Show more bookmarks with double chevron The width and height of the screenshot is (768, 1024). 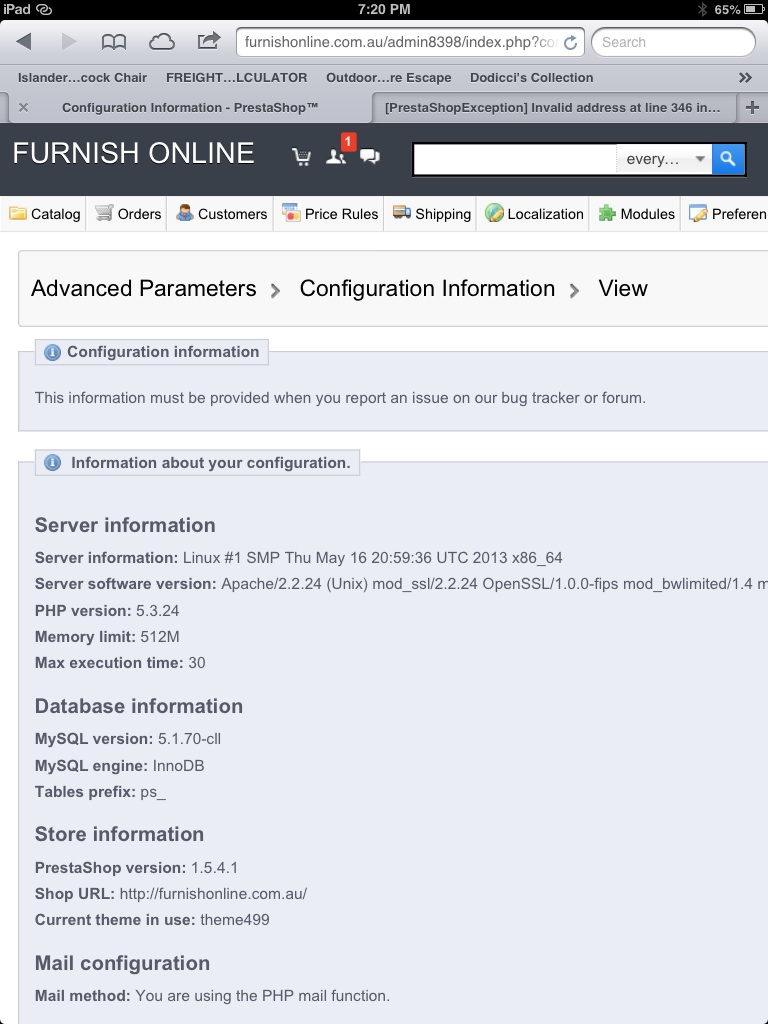coord(745,77)
